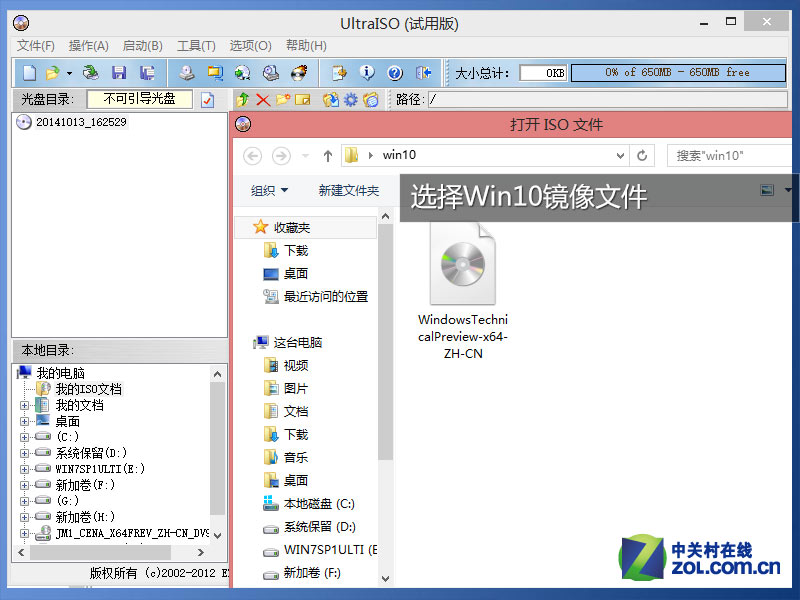Click the Add files icon
The width and height of the screenshot is (800, 600).
click(x=339, y=73)
